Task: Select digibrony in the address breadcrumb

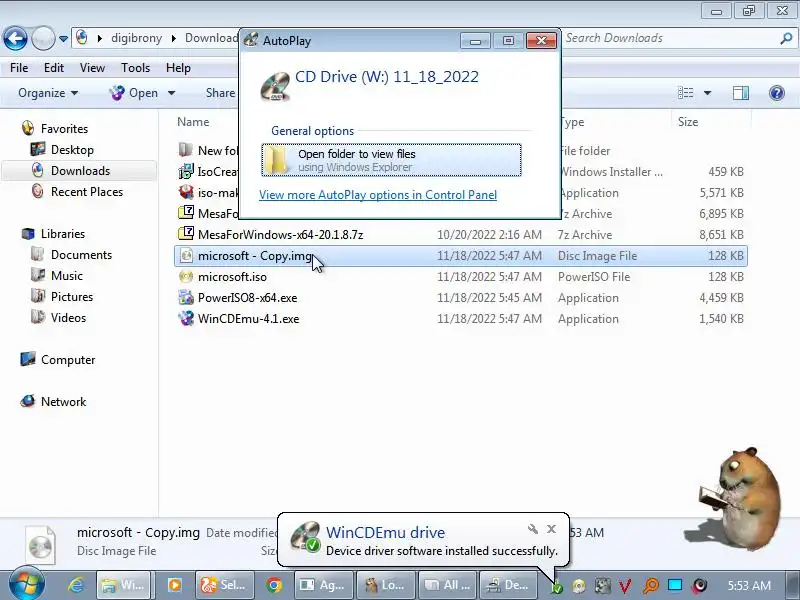Action: pyautogui.click(x=136, y=38)
